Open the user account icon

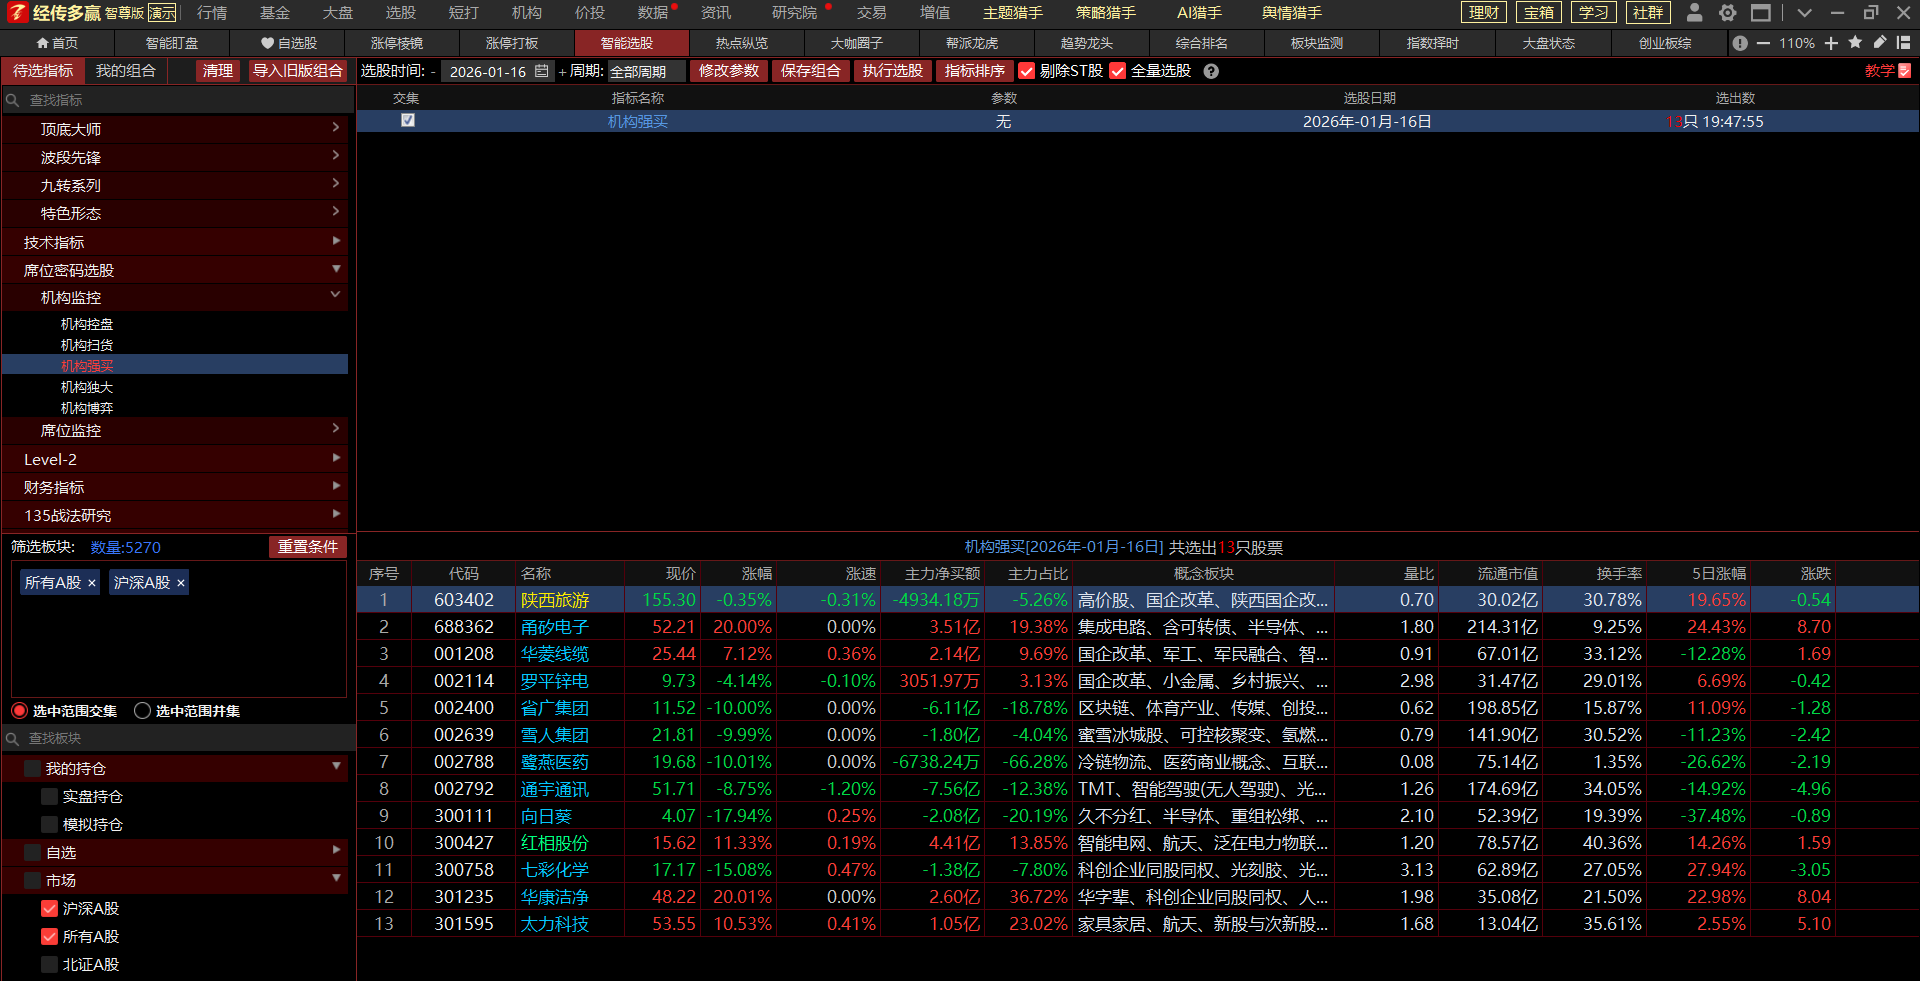[1694, 13]
